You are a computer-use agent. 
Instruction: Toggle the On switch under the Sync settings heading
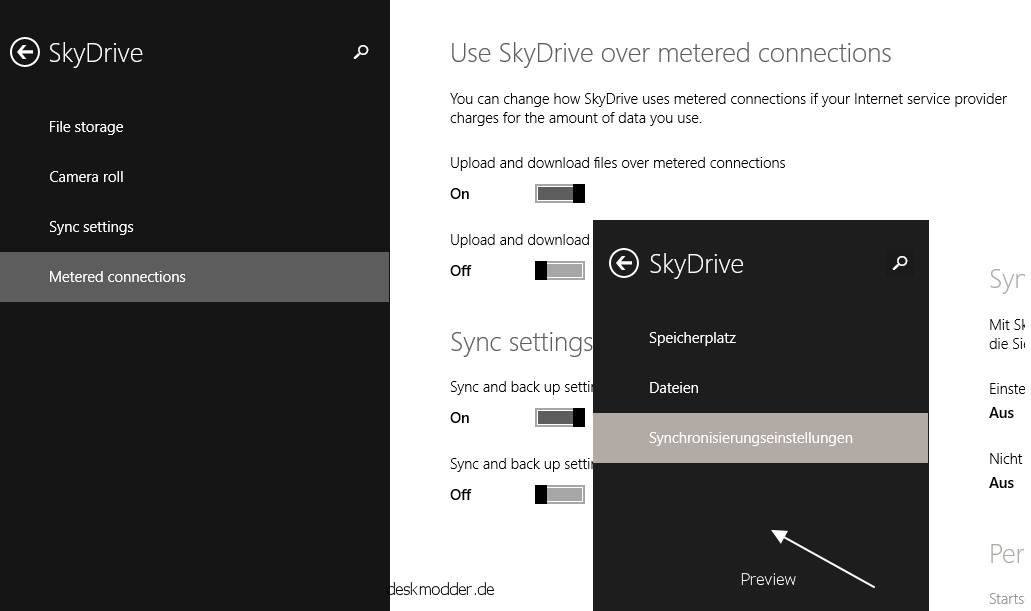click(x=560, y=418)
